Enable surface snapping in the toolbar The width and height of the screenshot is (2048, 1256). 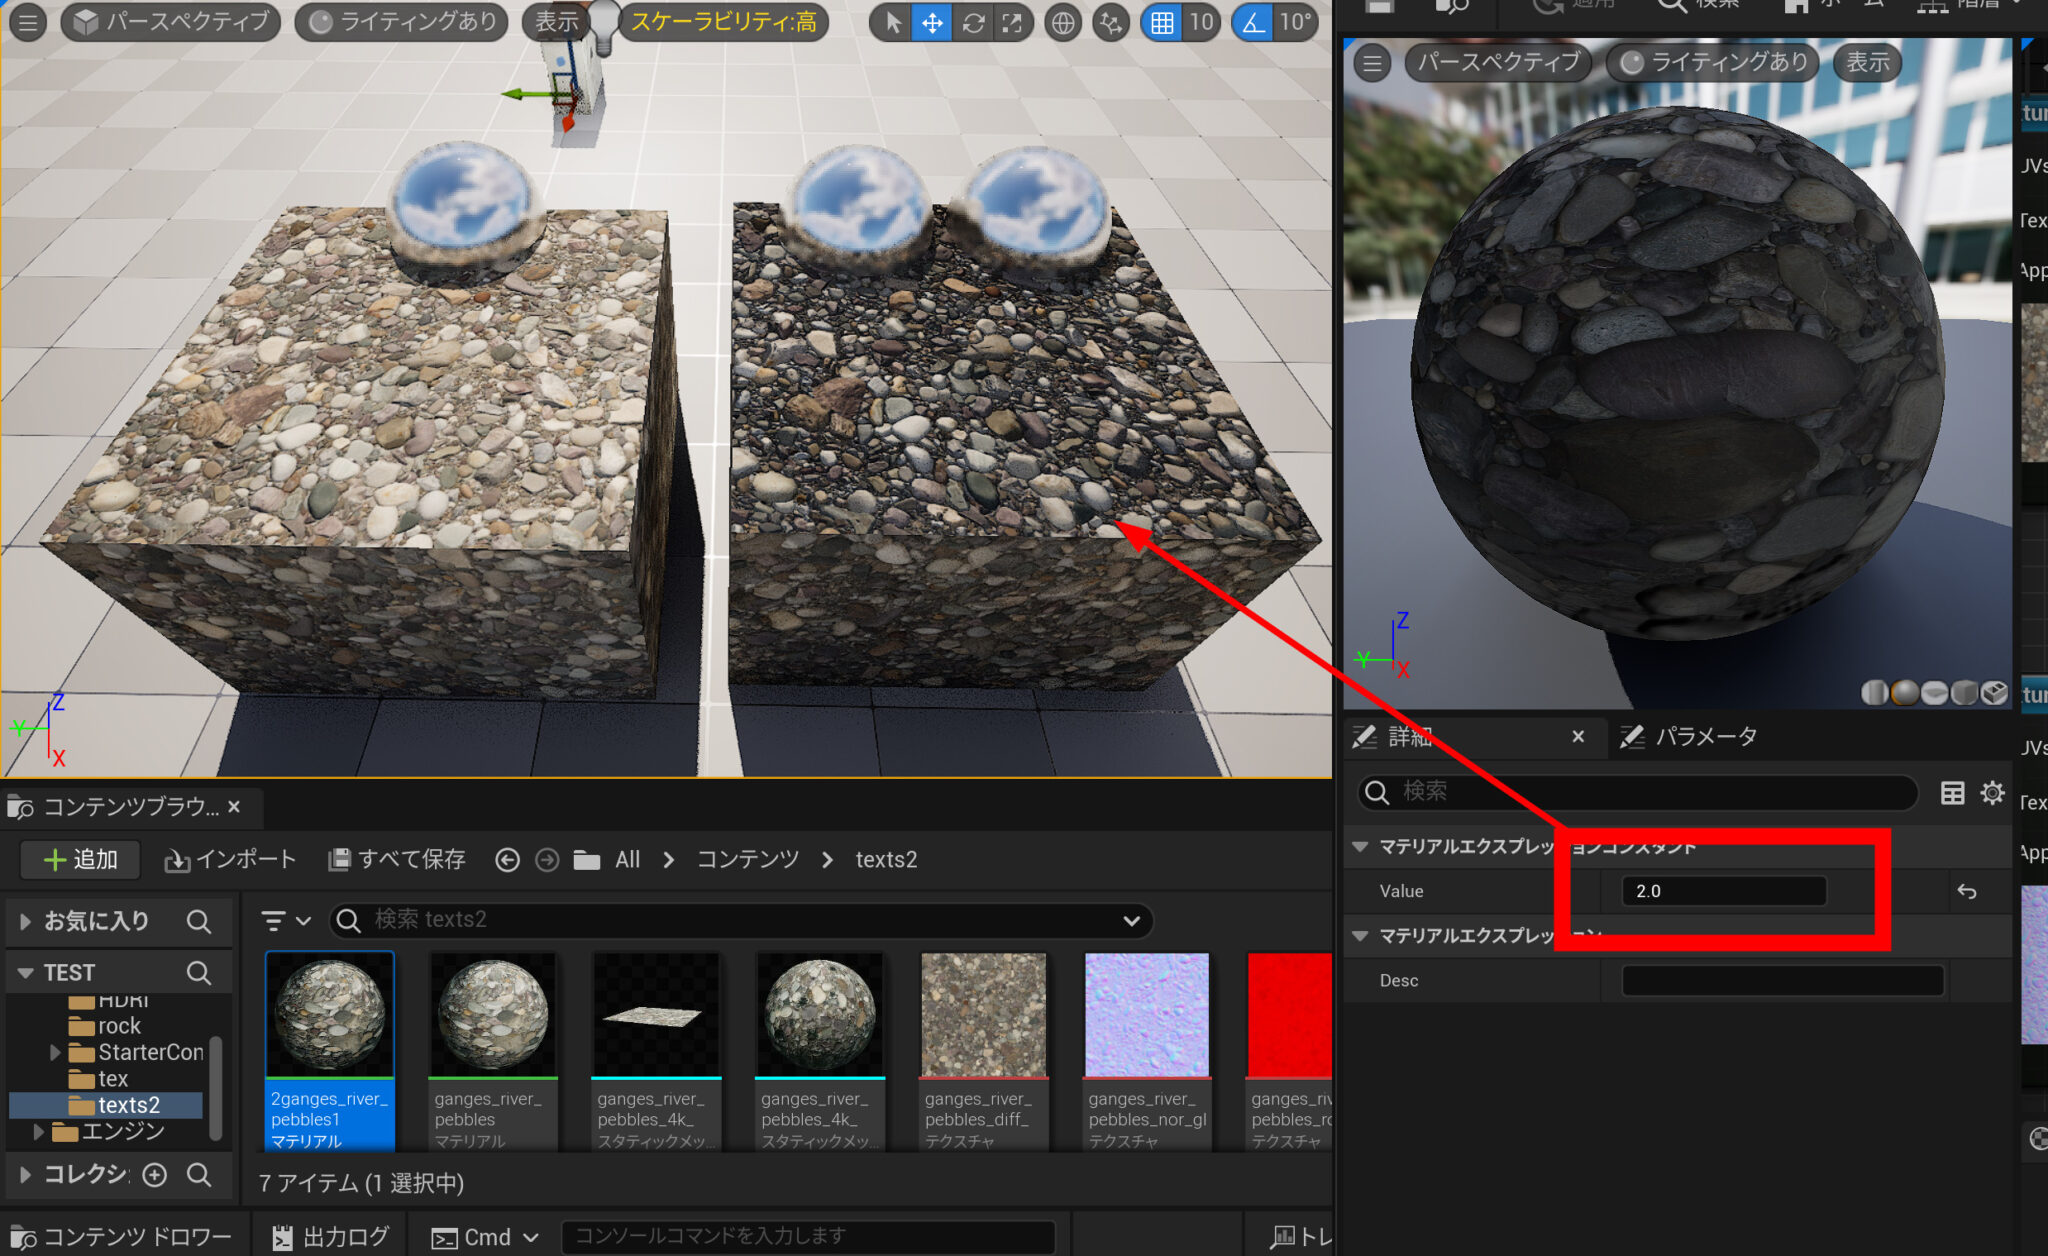(x=1109, y=22)
